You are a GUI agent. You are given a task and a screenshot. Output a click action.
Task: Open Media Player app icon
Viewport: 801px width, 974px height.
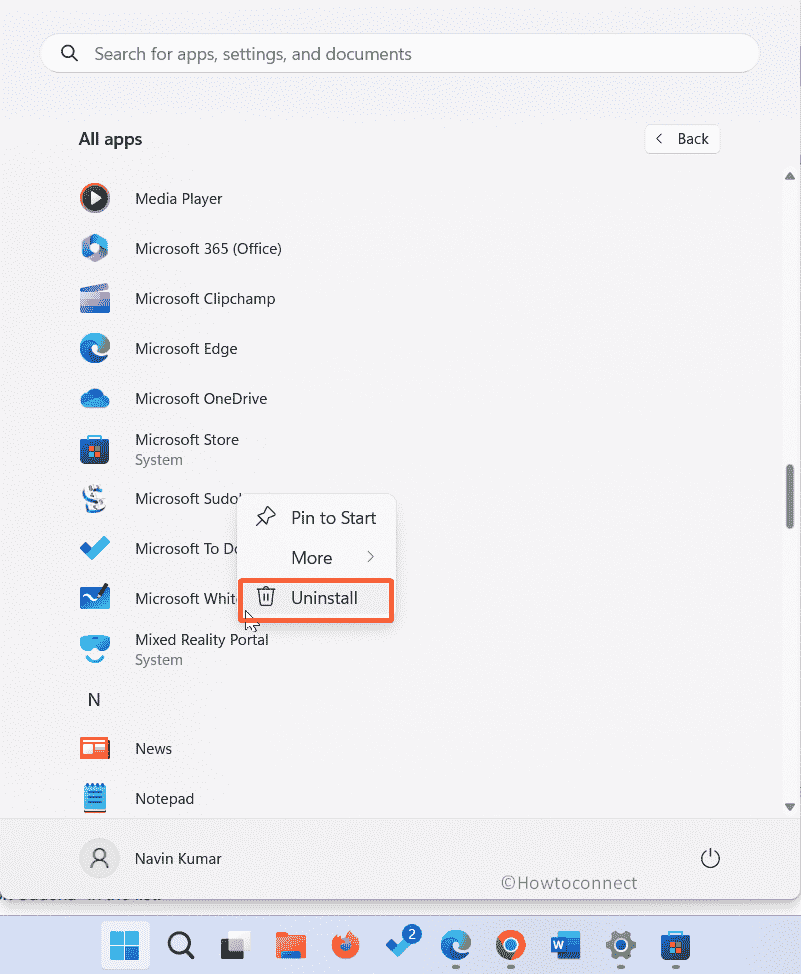click(x=95, y=198)
